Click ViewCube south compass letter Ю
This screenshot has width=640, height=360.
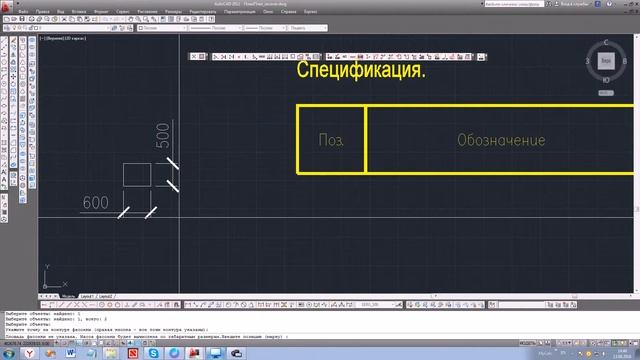606,80
